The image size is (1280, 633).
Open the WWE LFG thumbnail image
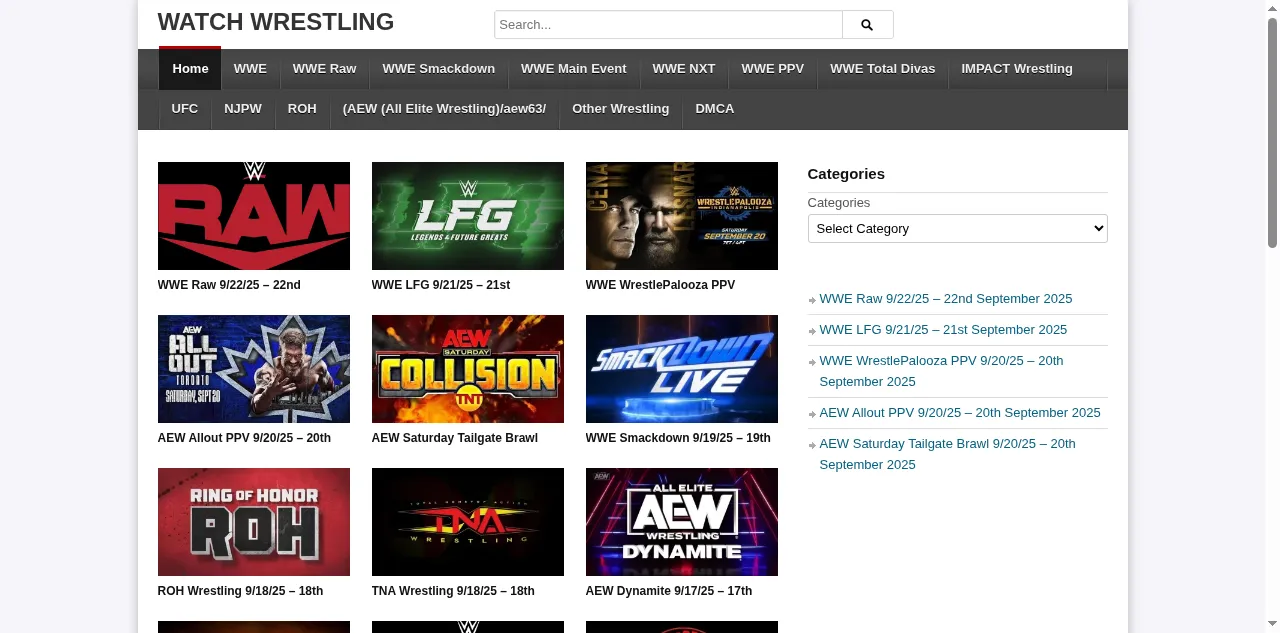[468, 216]
